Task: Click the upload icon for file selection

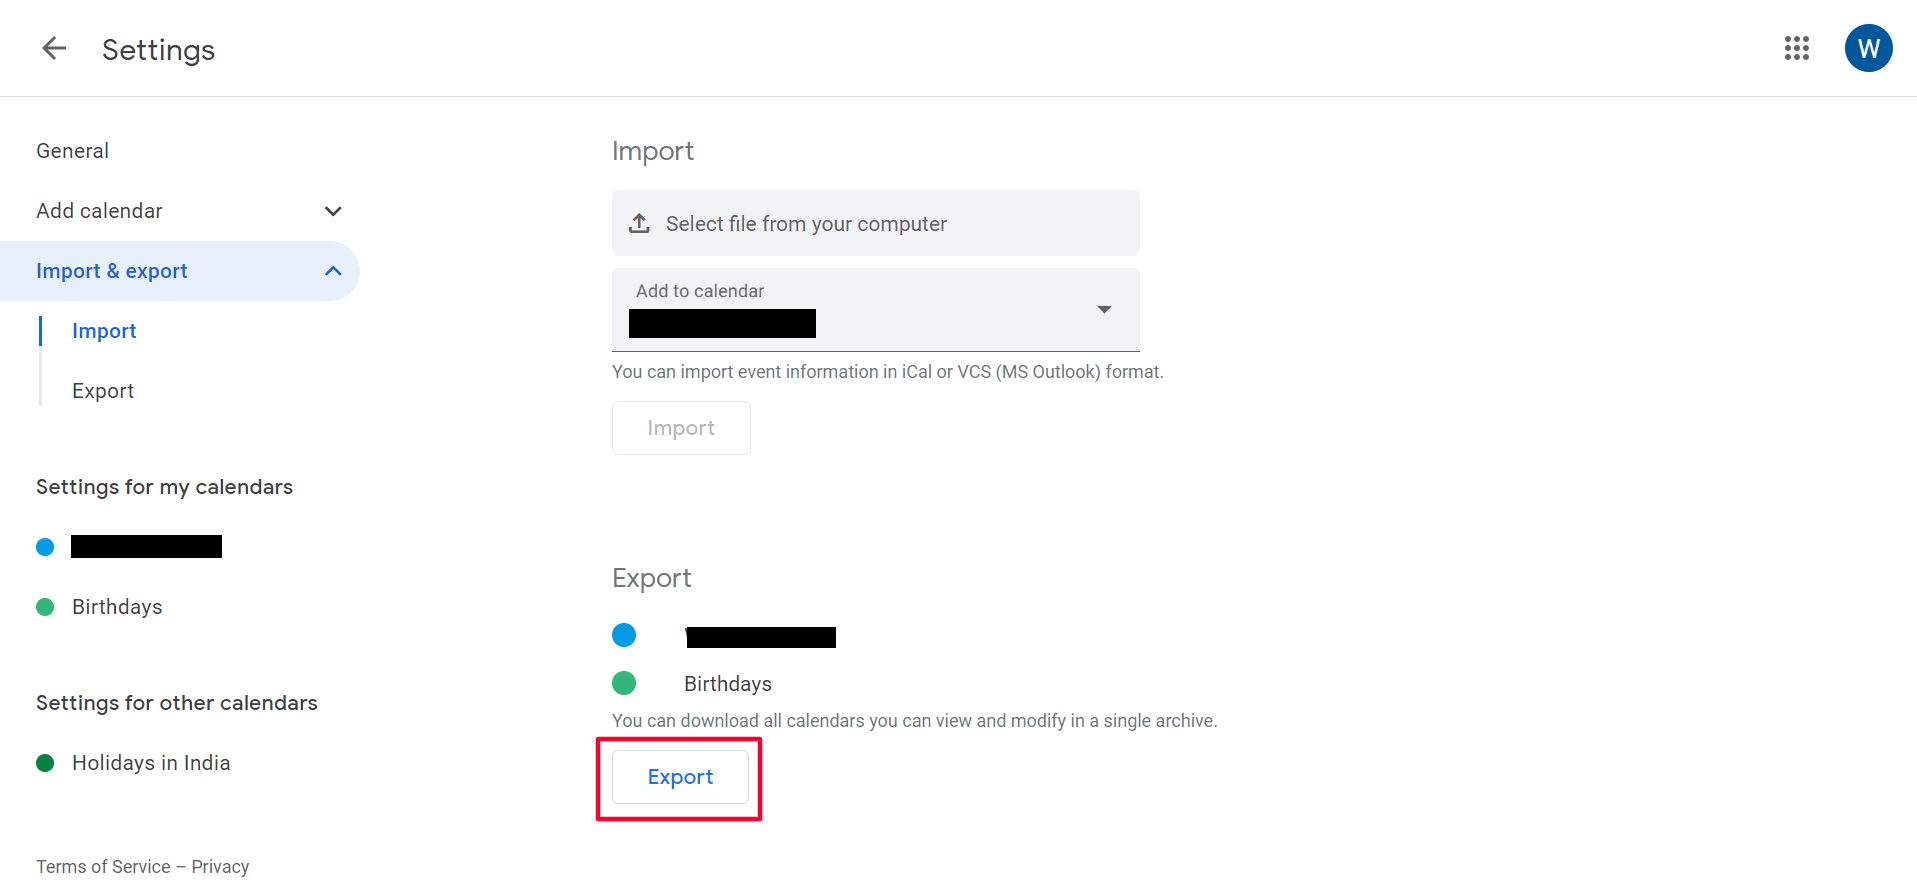Action: [639, 223]
